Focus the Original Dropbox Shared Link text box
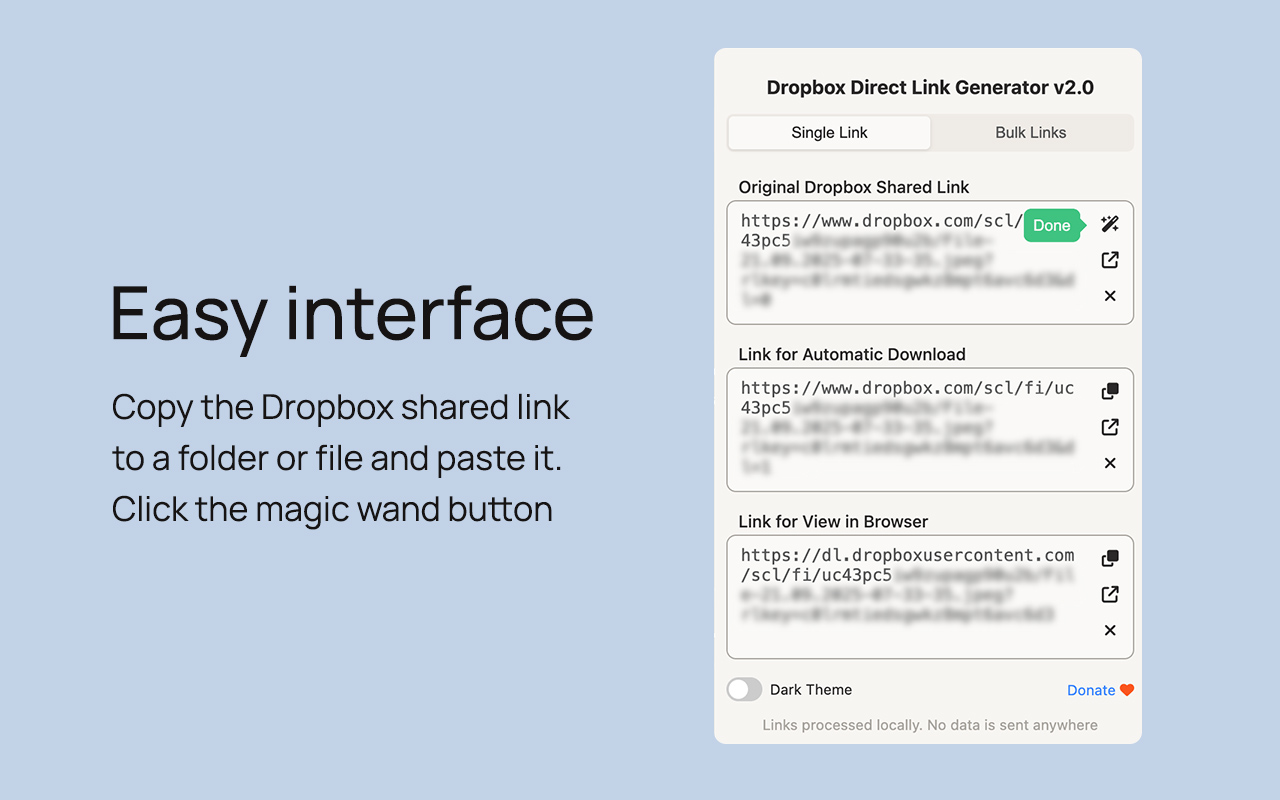The image size is (1280, 800). pyautogui.click(x=930, y=262)
